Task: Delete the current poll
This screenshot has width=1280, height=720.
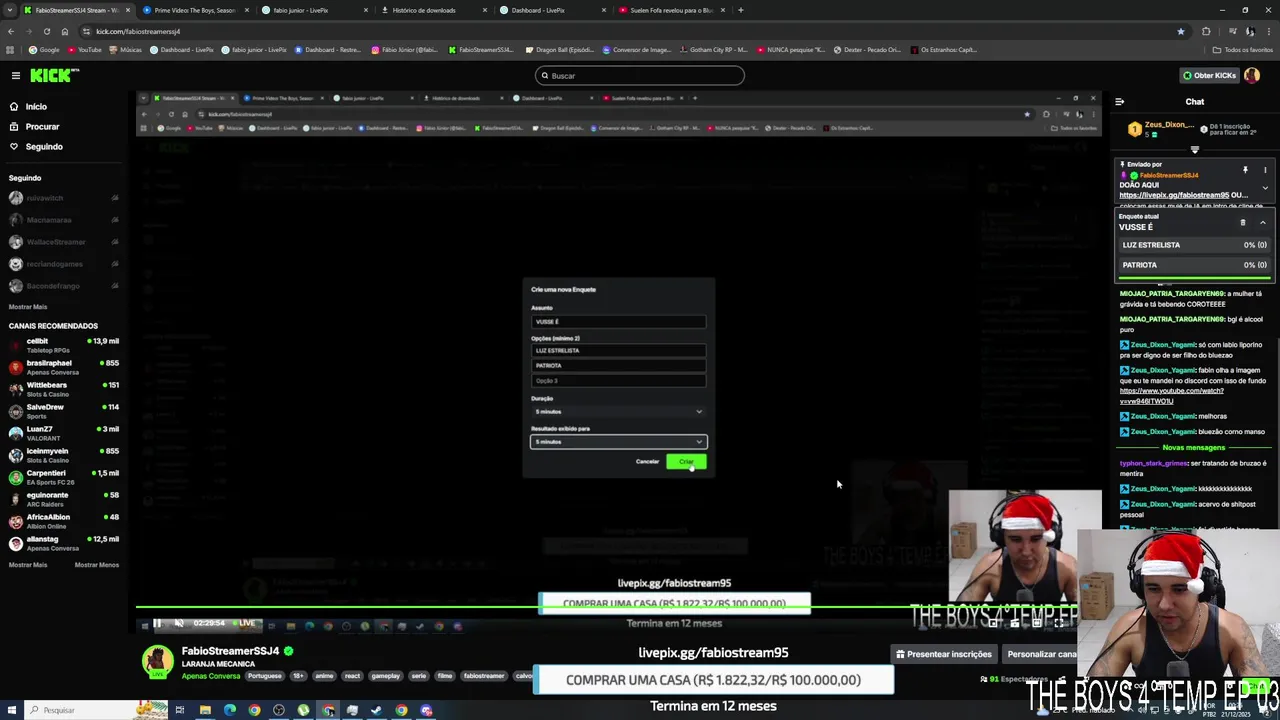Action: coord(1243,222)
